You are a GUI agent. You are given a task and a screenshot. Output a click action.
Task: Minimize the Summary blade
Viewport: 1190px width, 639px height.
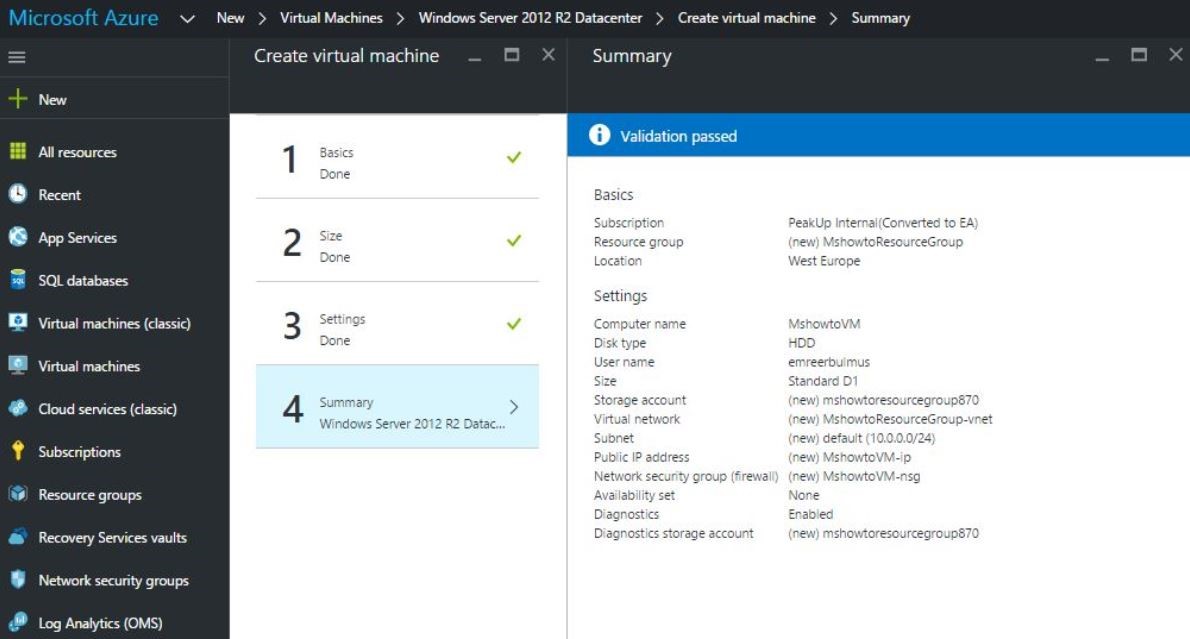(1102, 59)
